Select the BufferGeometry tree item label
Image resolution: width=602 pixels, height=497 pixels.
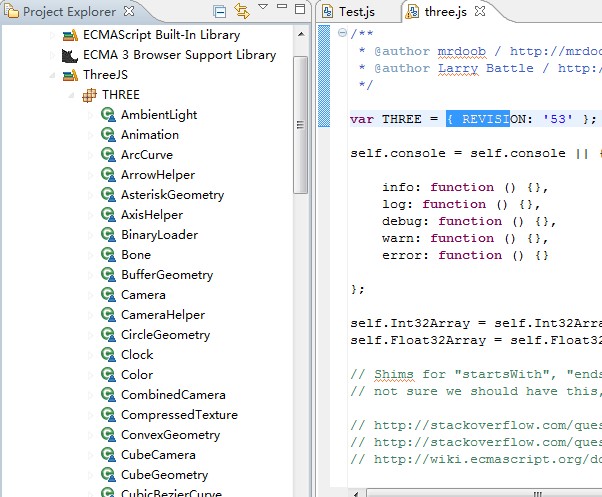(167, 275)
